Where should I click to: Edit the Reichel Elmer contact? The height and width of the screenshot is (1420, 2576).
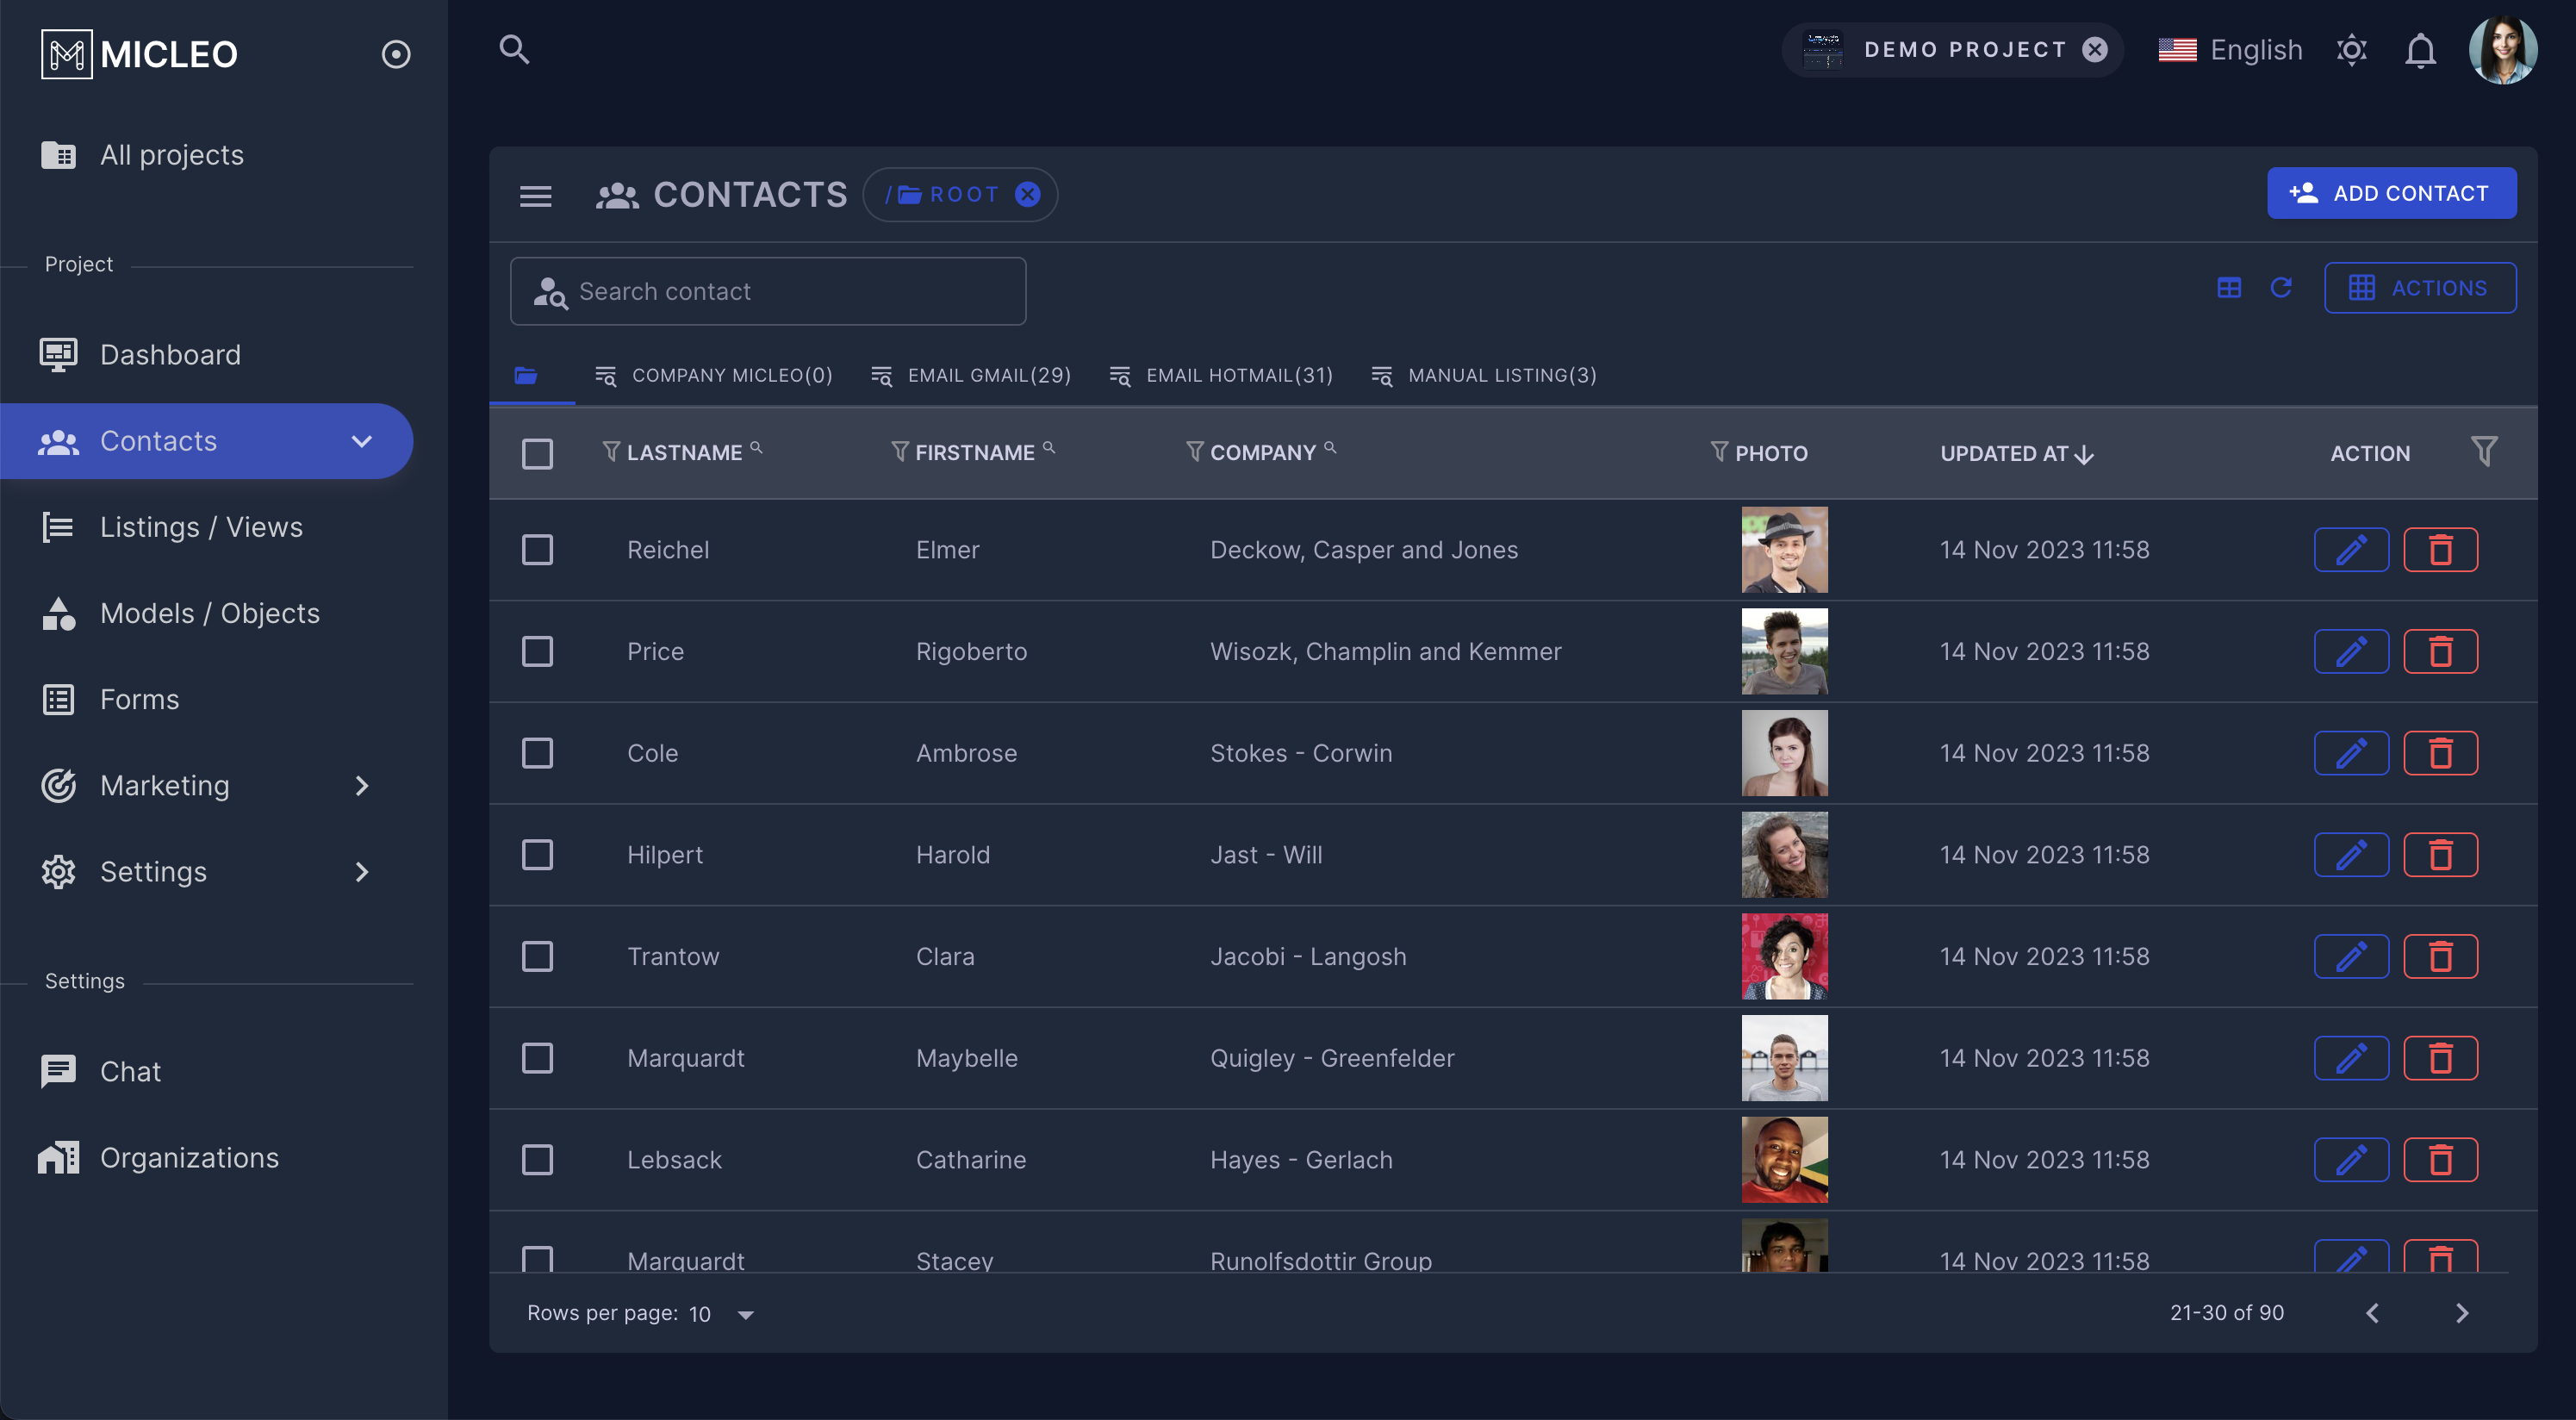[x=2350, y=550]
